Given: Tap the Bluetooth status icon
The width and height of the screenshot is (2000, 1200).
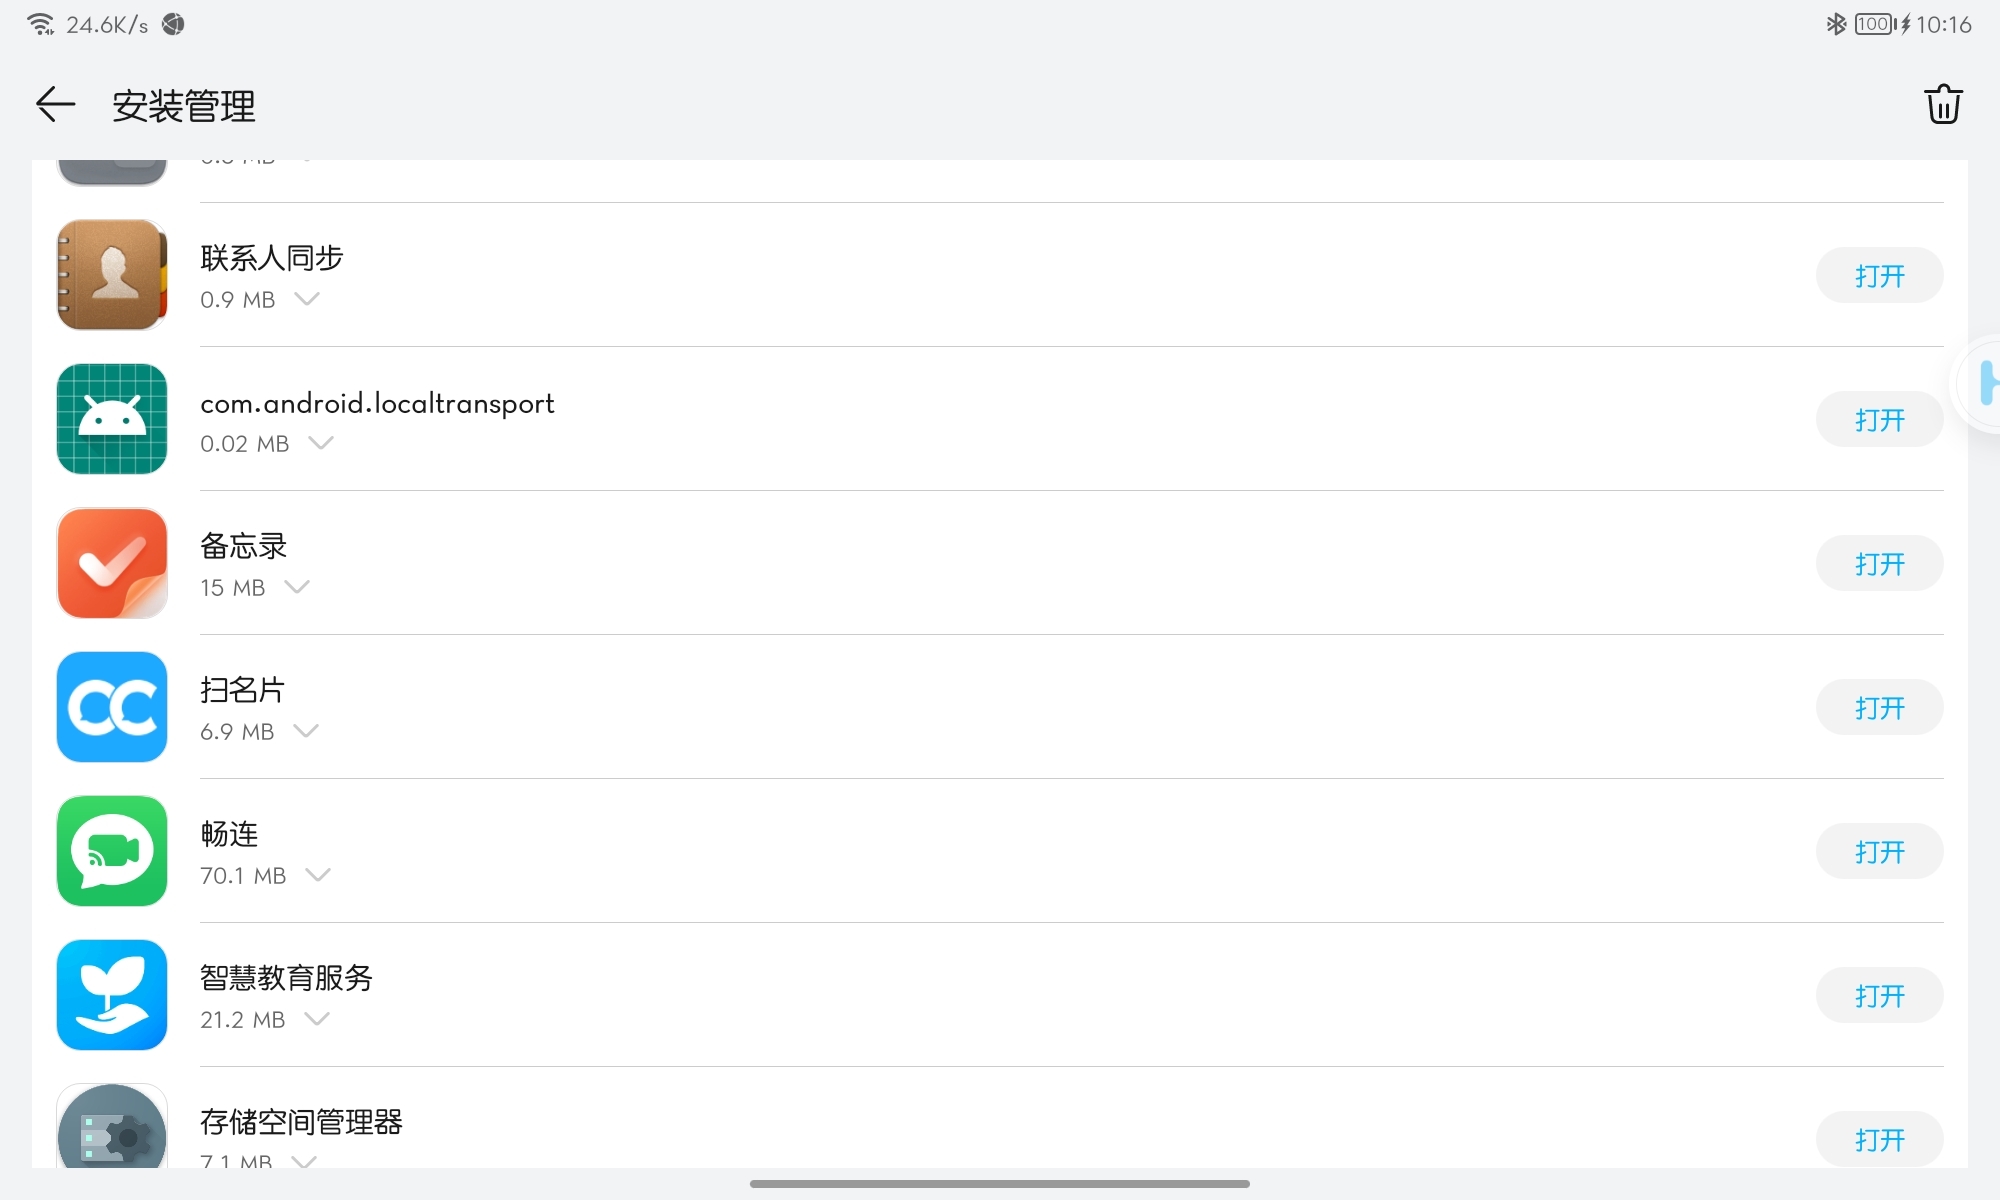Looking at the screenshot, I should (x=1836, y=24).
